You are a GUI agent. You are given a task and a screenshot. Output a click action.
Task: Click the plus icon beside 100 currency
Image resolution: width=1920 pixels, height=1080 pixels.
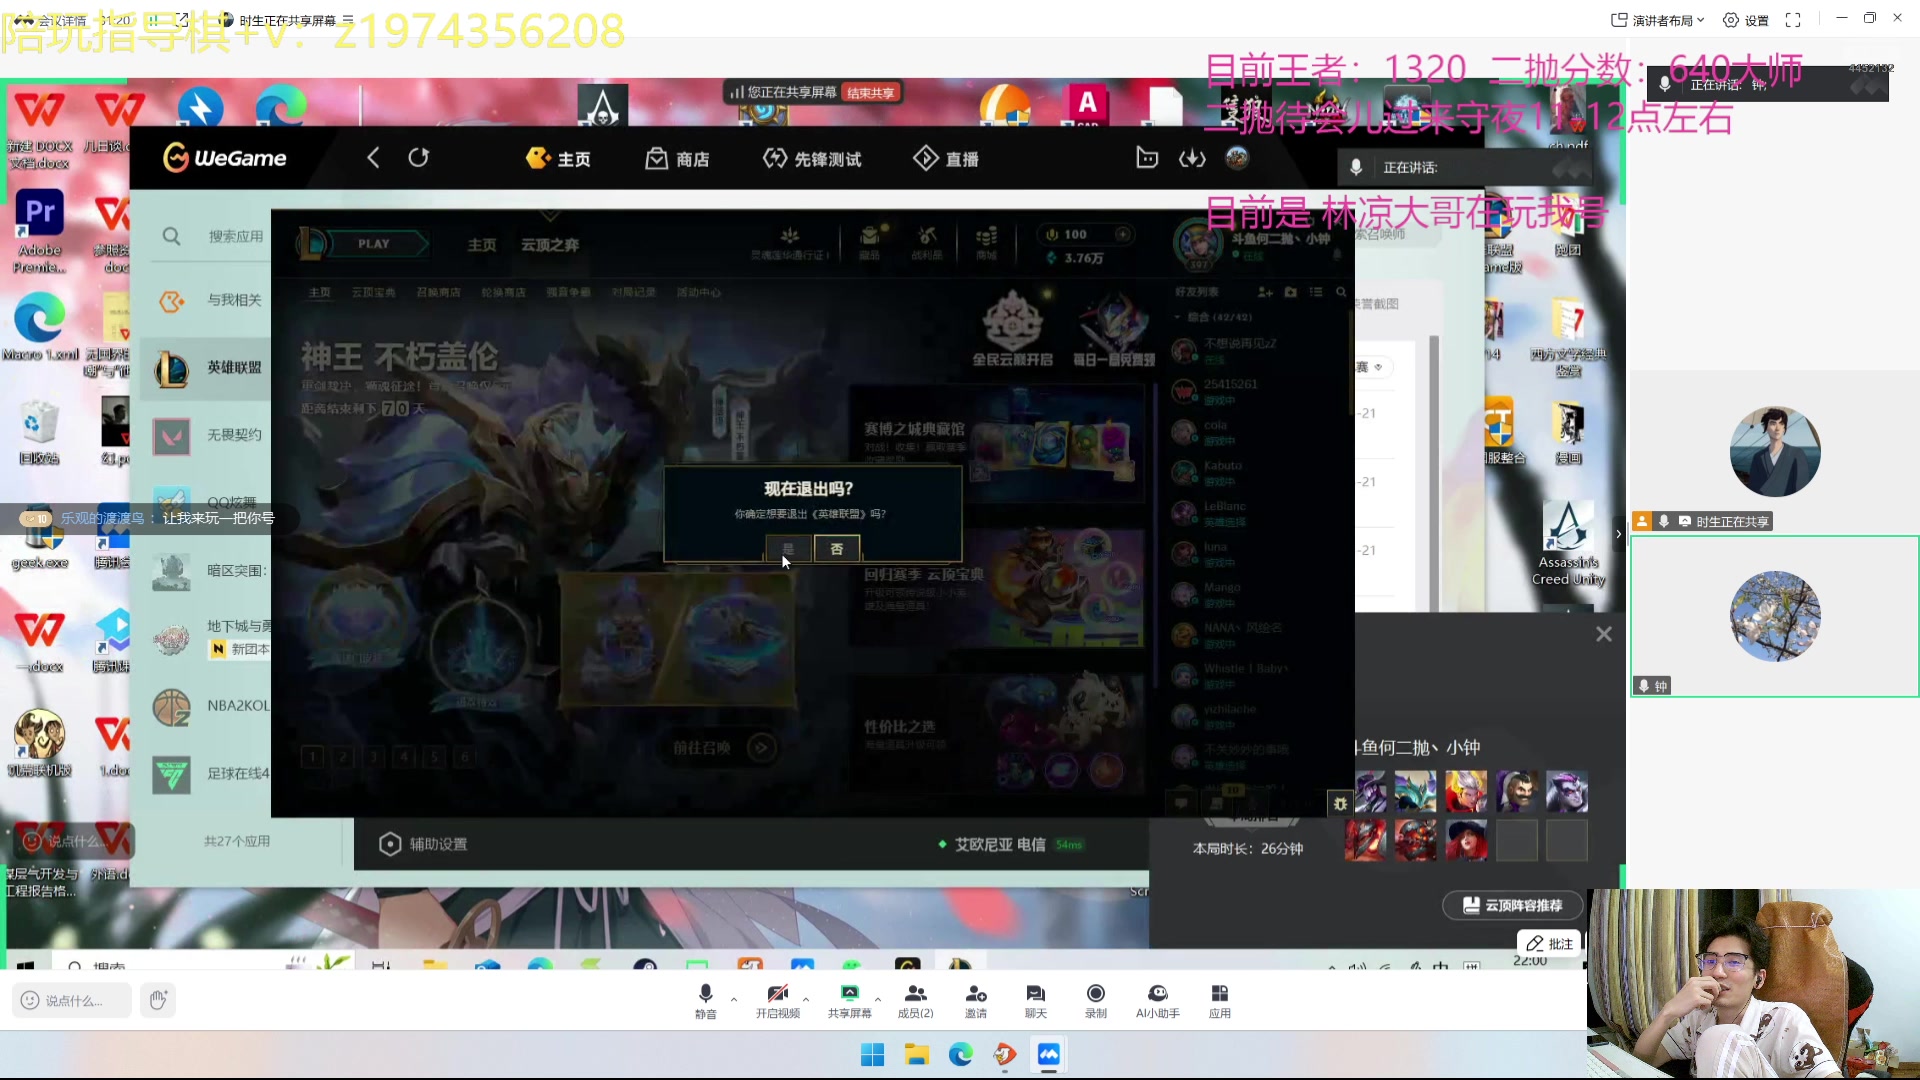(x=1123, y=234)
